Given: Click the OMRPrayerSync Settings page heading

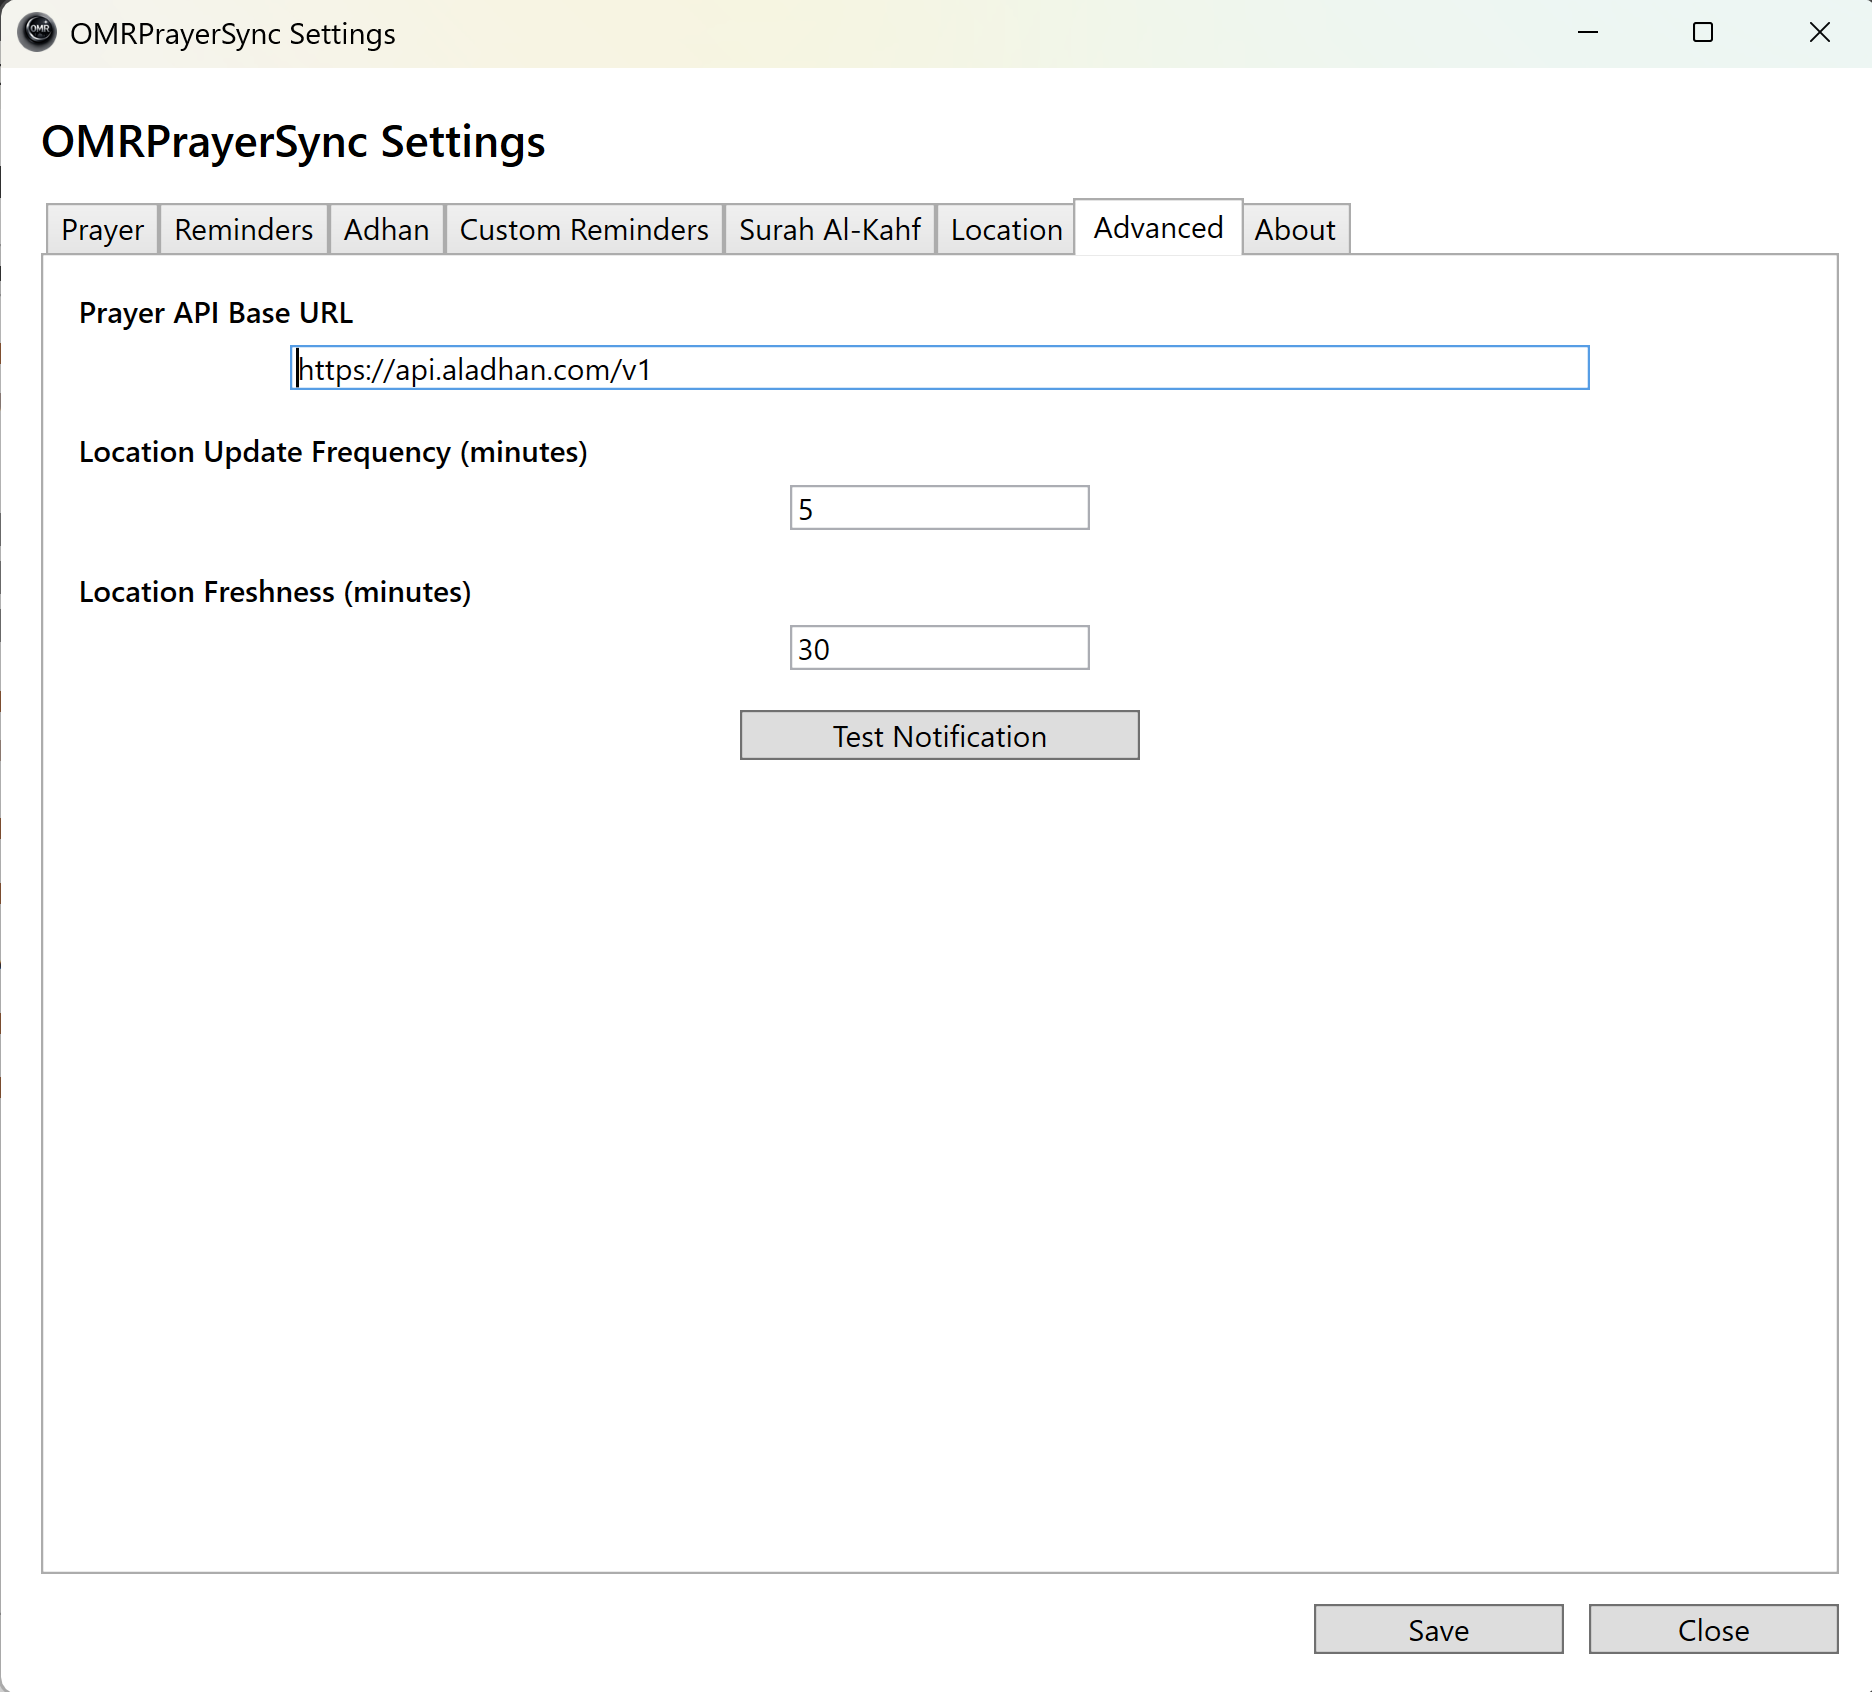Looking at the screenshot, I should tap(293, 141).
